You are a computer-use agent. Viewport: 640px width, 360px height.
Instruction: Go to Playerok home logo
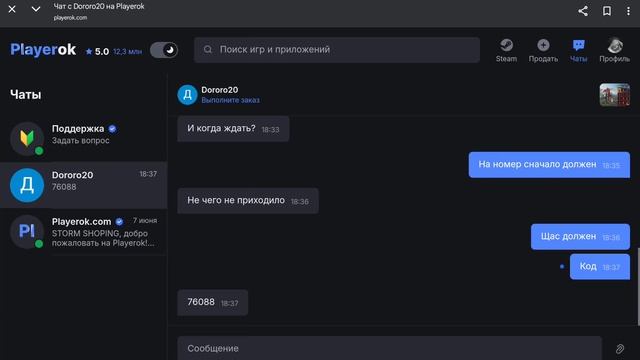[43, 49]
